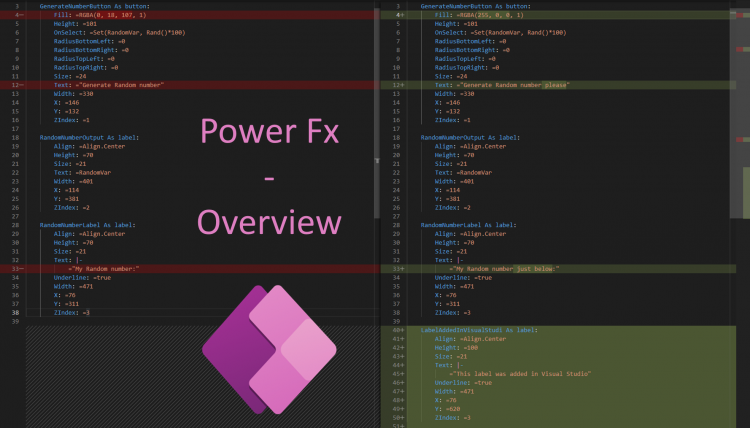Viewport: 750px width, 428px height.
Task: Click the "Power Fx" title text
Action: click(268, 132)
